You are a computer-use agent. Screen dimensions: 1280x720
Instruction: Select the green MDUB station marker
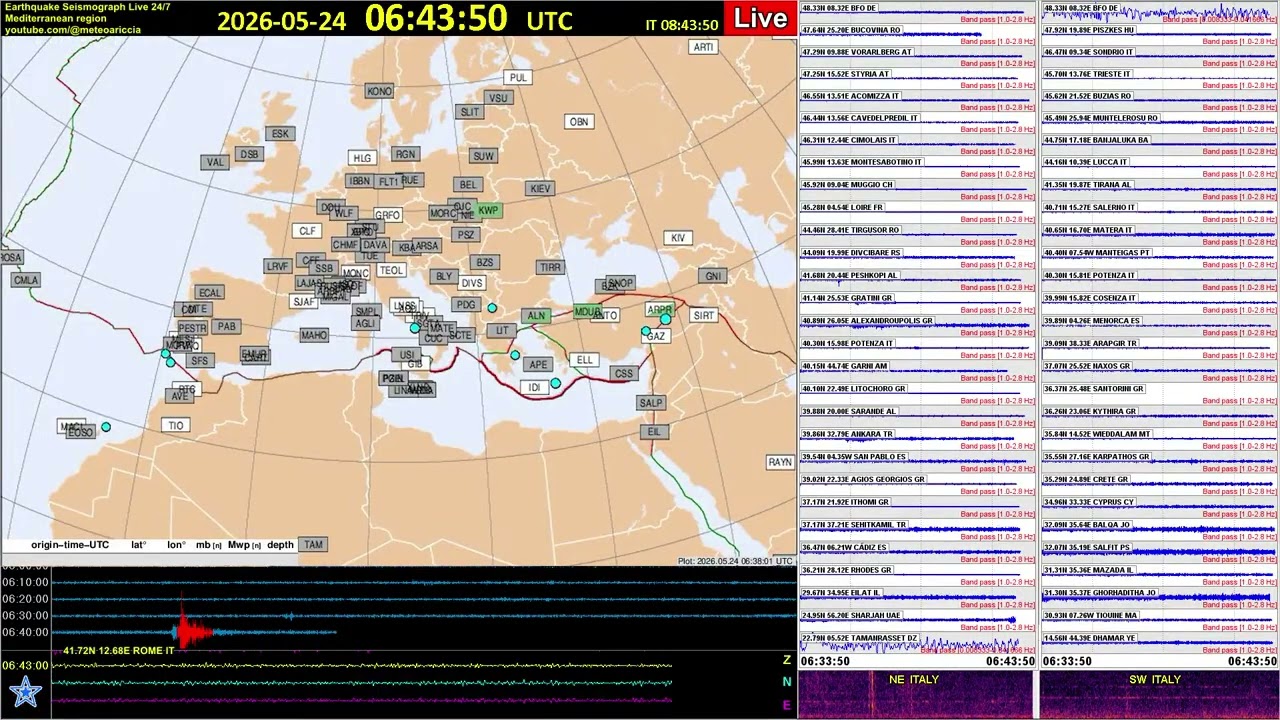click(x=588, y=312)
